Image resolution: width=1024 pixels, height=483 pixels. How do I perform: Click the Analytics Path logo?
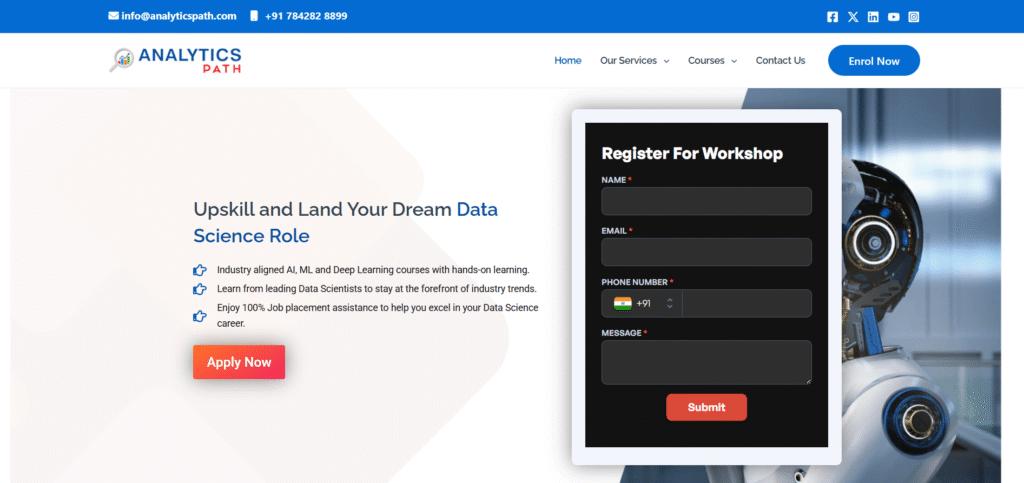point(176,60)
